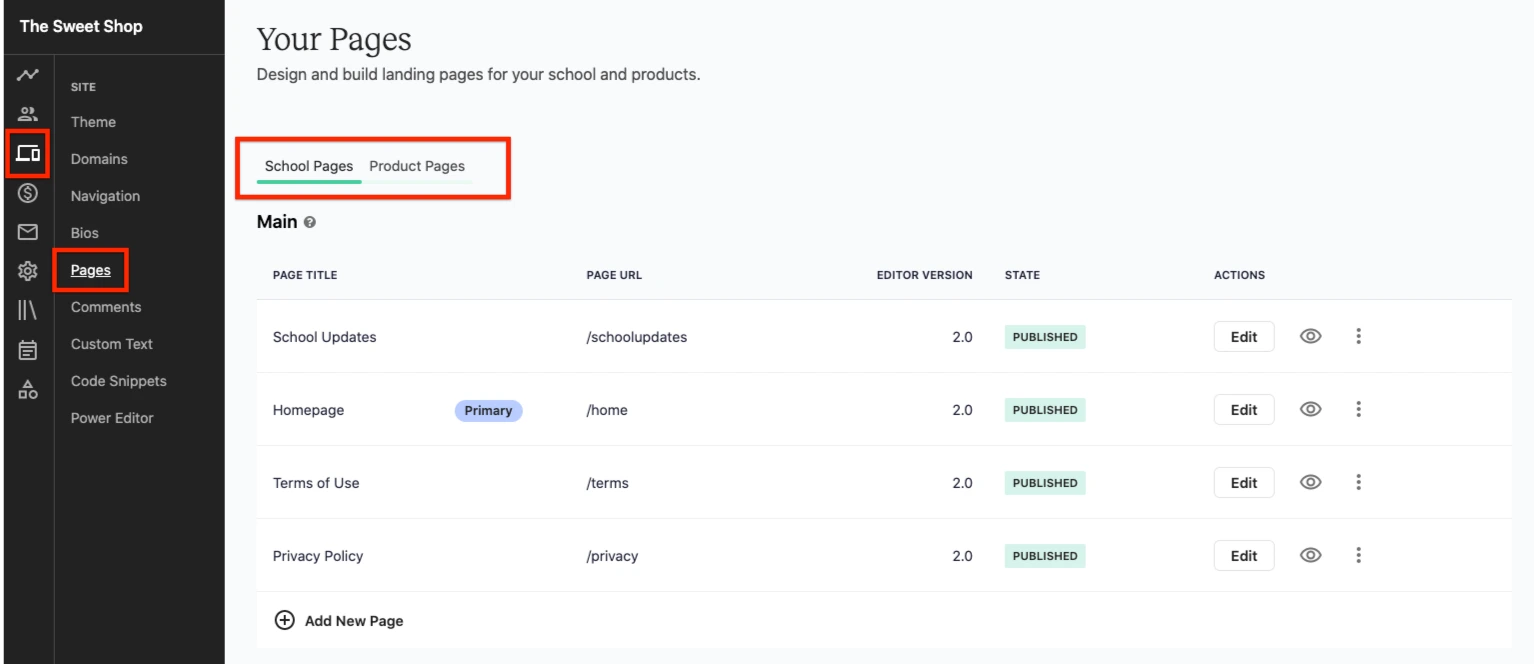Viewport: 1534px width, 664px height.
Task: Edit the Homepage page
Action: 1244,409
